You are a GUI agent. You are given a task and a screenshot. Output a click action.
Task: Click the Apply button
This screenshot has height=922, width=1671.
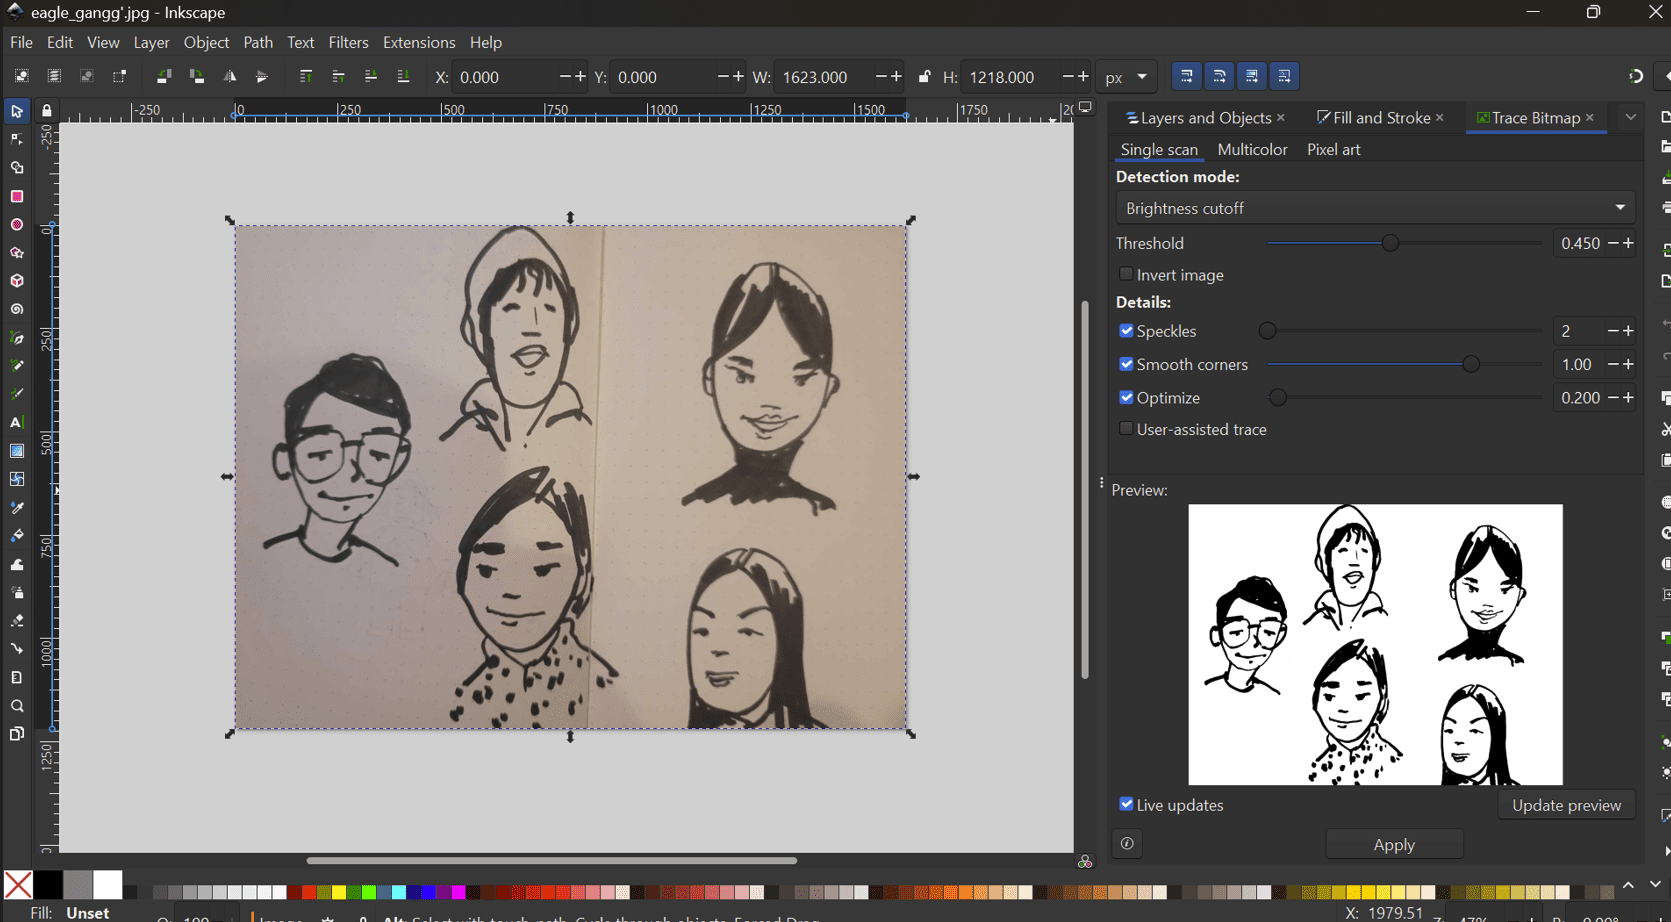pos(1394,845)
